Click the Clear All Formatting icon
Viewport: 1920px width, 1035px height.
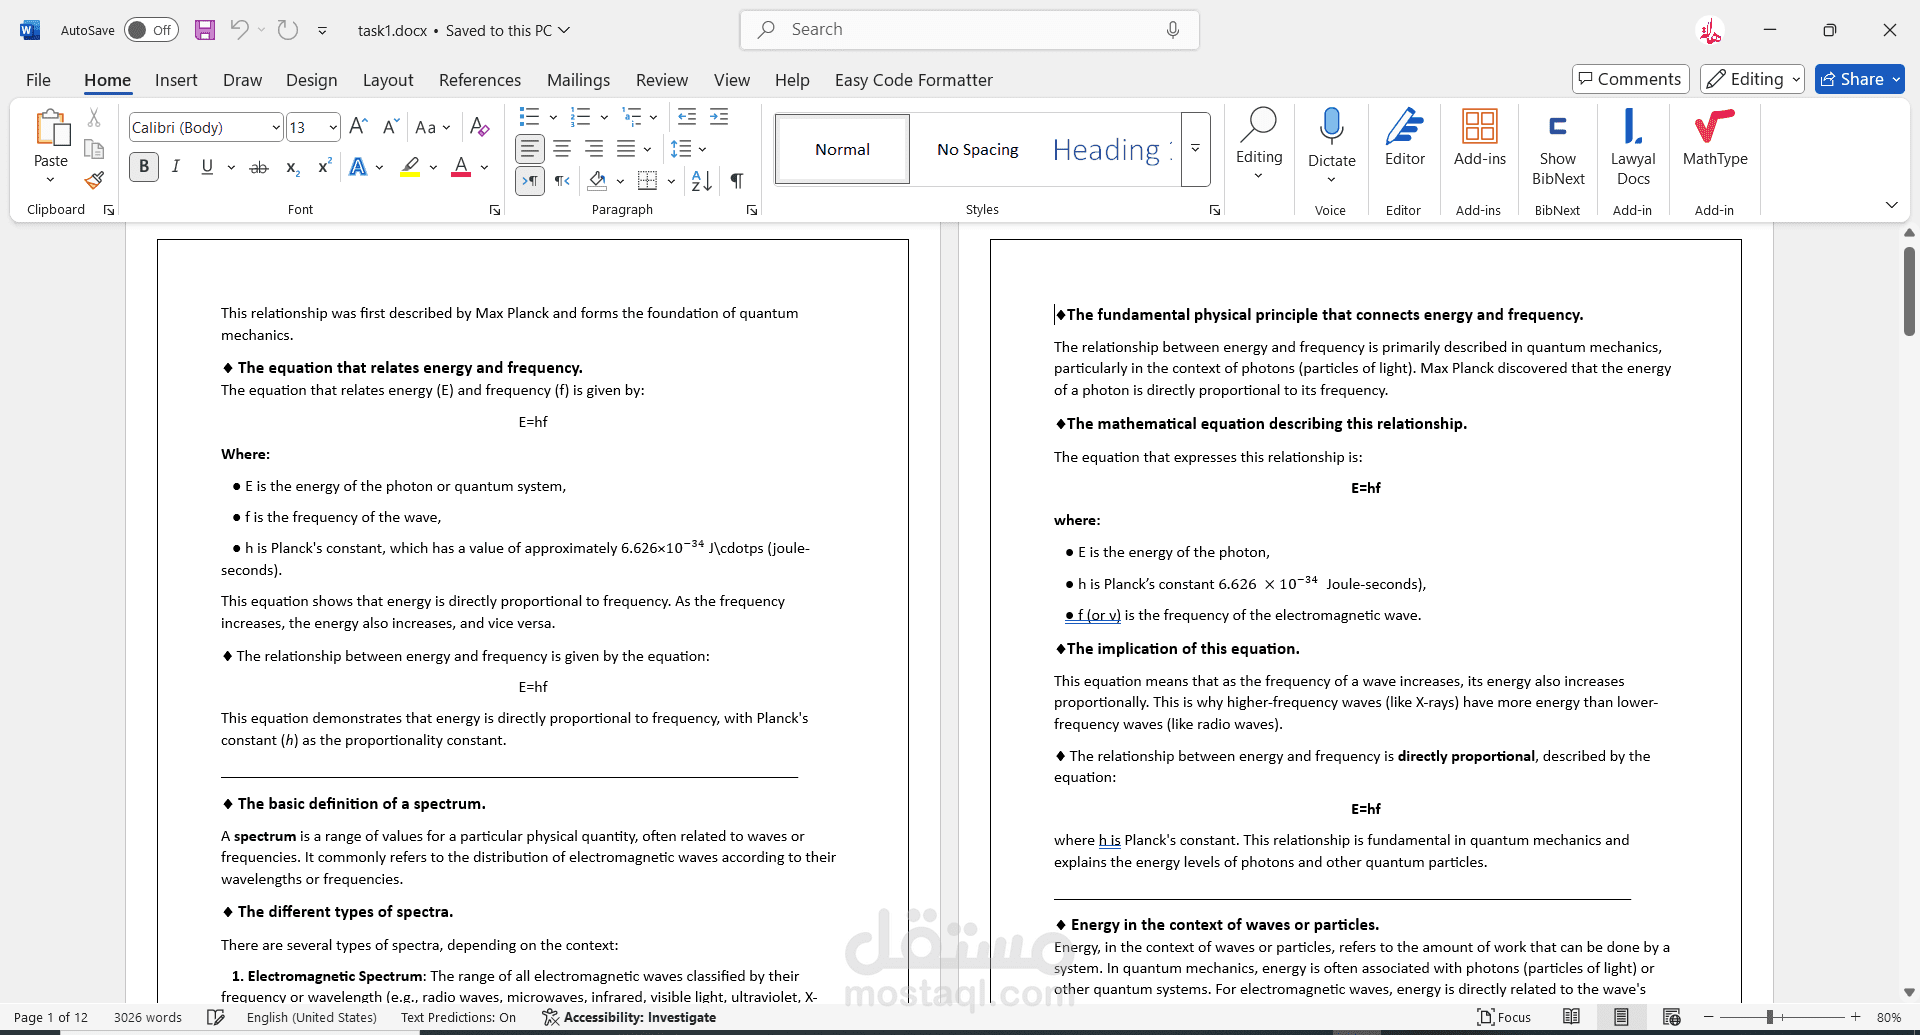point(480,127)
